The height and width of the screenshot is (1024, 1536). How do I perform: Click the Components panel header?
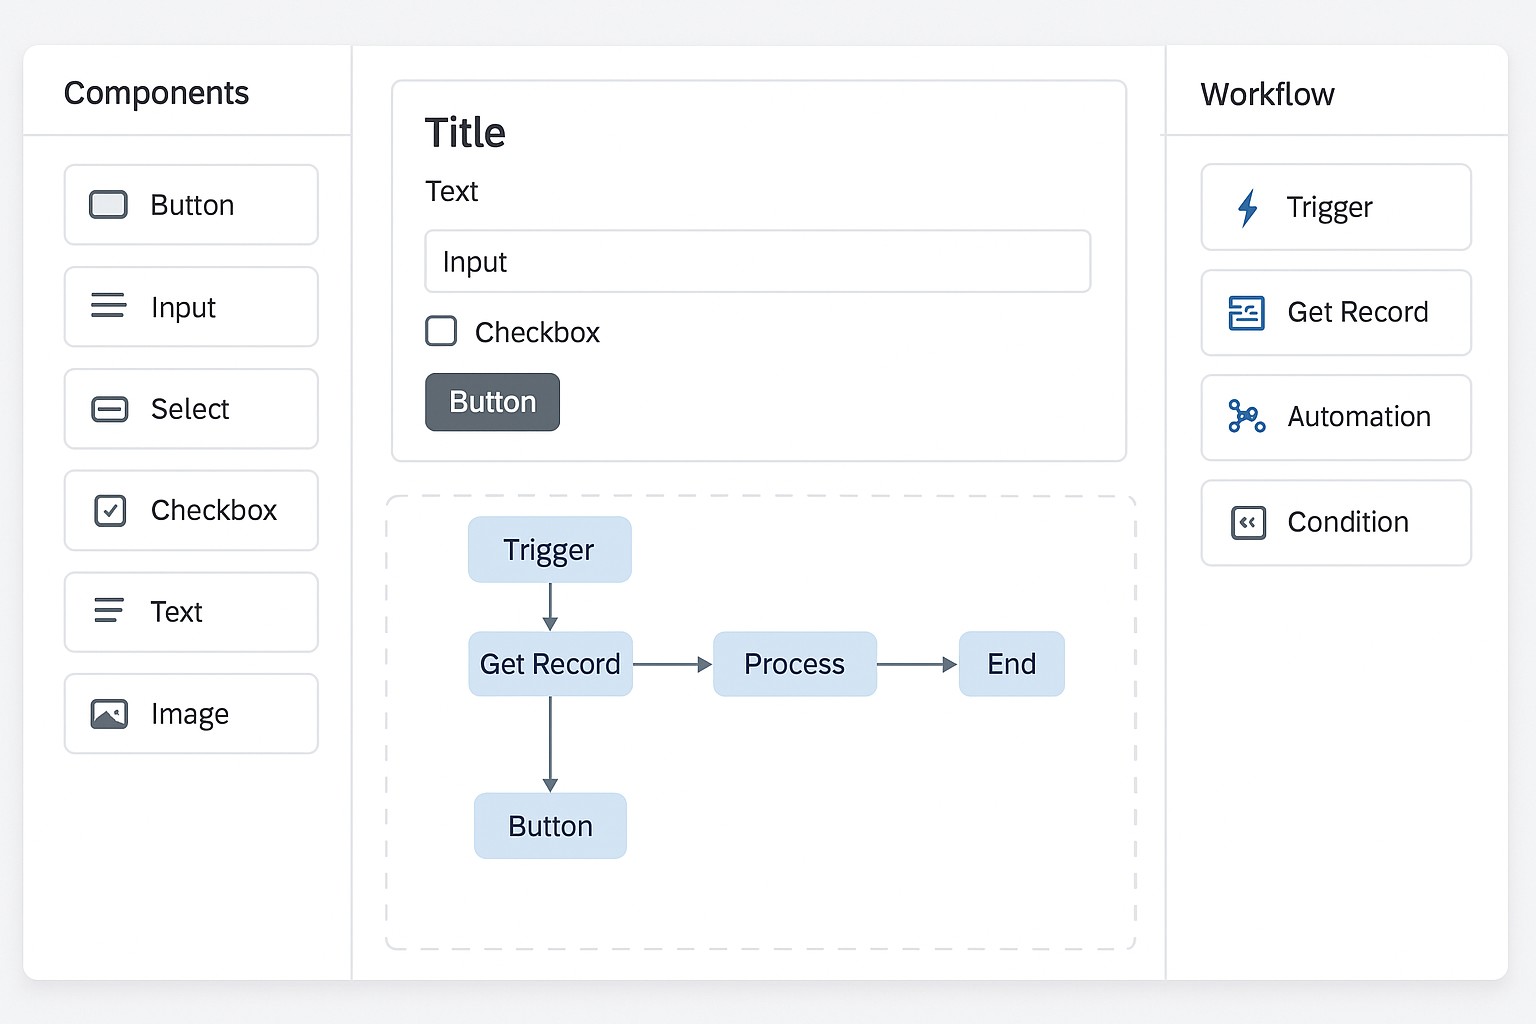(x=156, y=92)
